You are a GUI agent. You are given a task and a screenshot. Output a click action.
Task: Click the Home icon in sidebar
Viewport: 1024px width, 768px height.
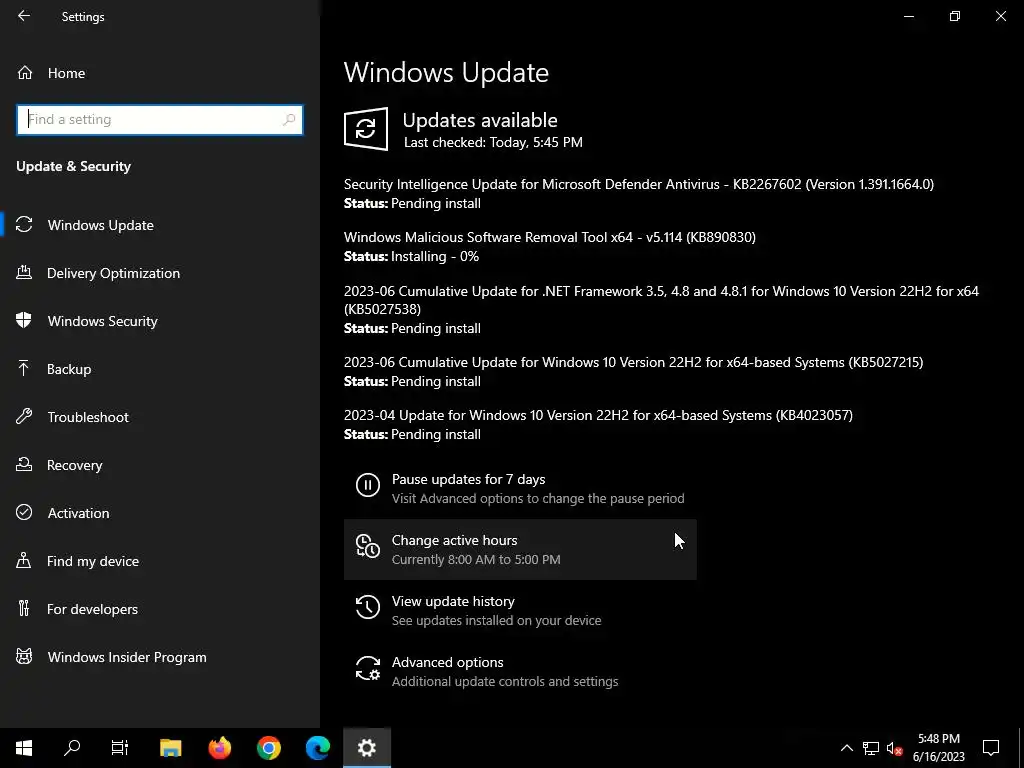(x=25, y=73)
